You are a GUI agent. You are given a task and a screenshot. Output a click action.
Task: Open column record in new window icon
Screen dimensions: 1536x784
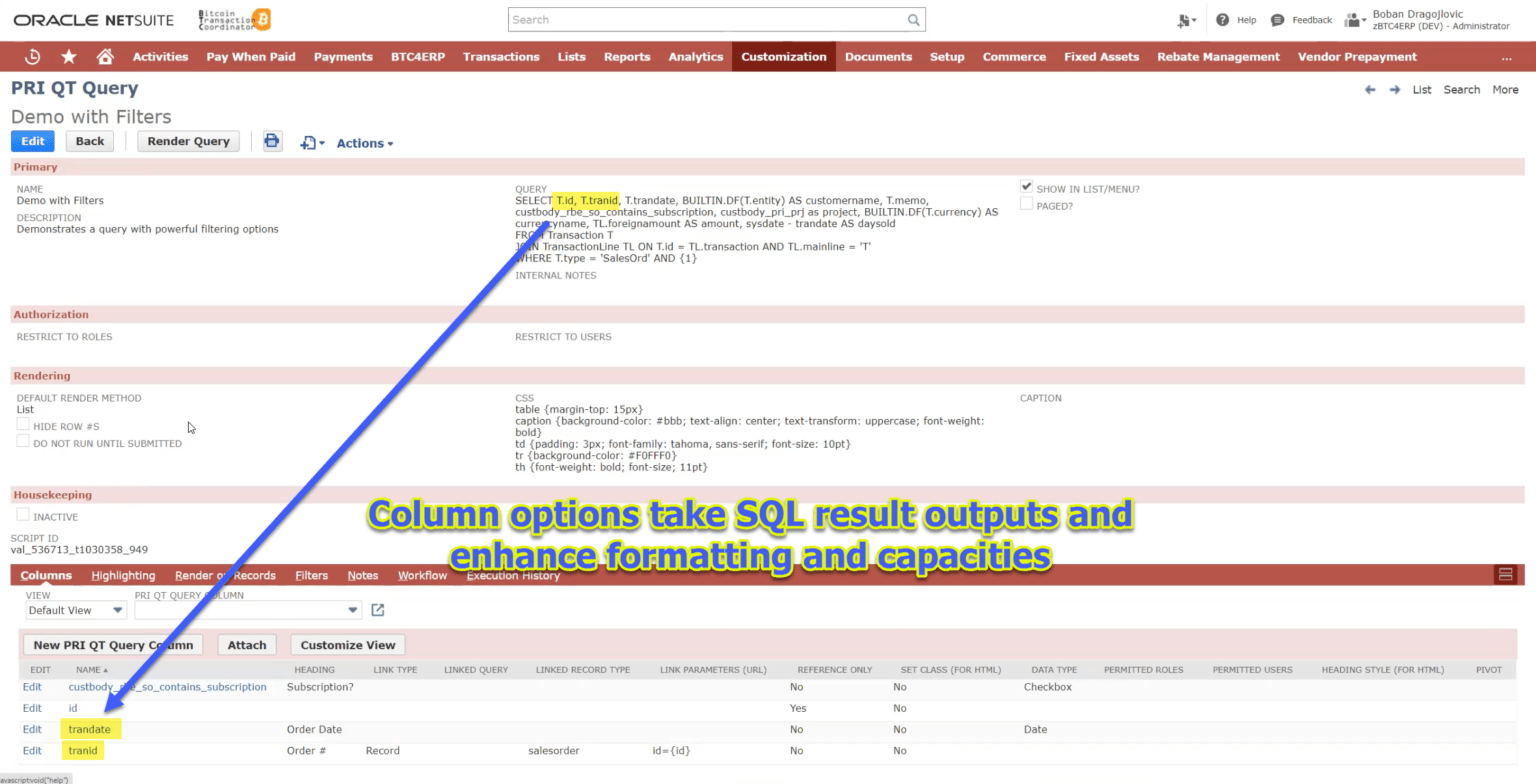pyautogui.click(x=379, y=609)
